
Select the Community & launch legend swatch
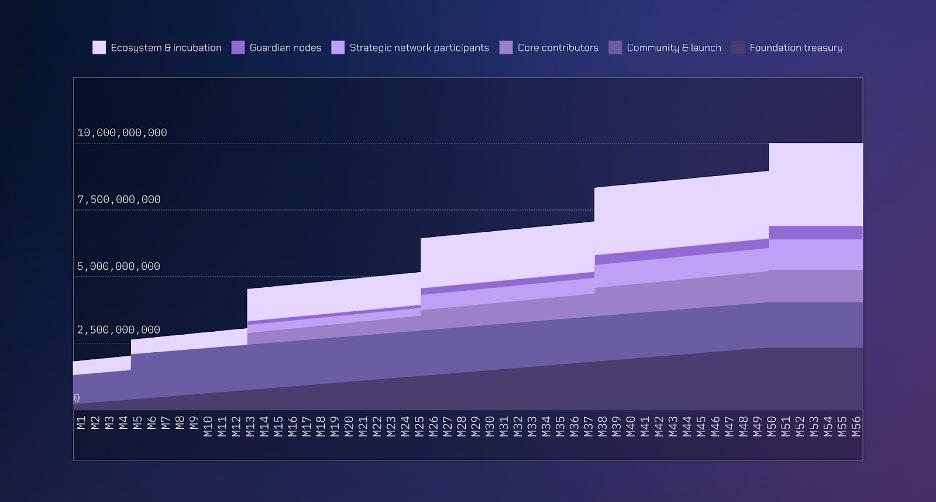click(x=615, y=48)
